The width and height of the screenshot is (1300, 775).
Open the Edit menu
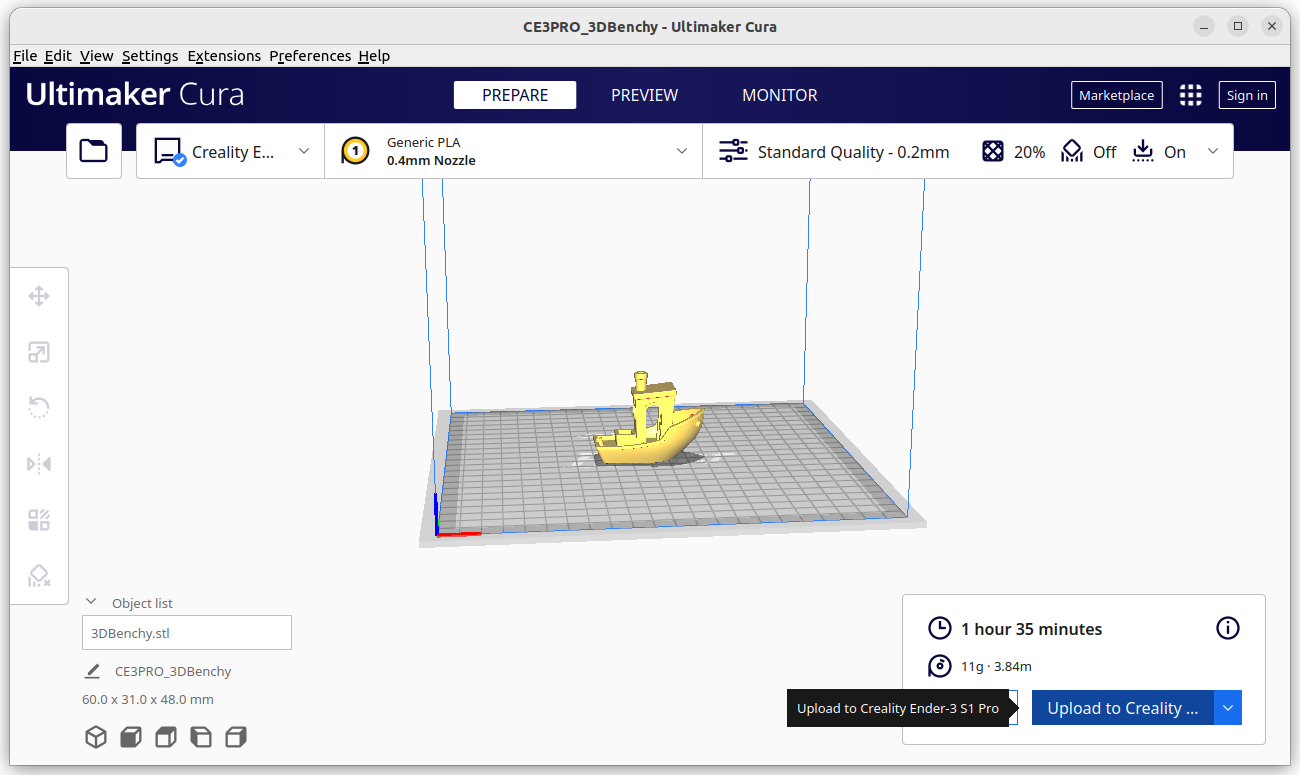(58, 56)
